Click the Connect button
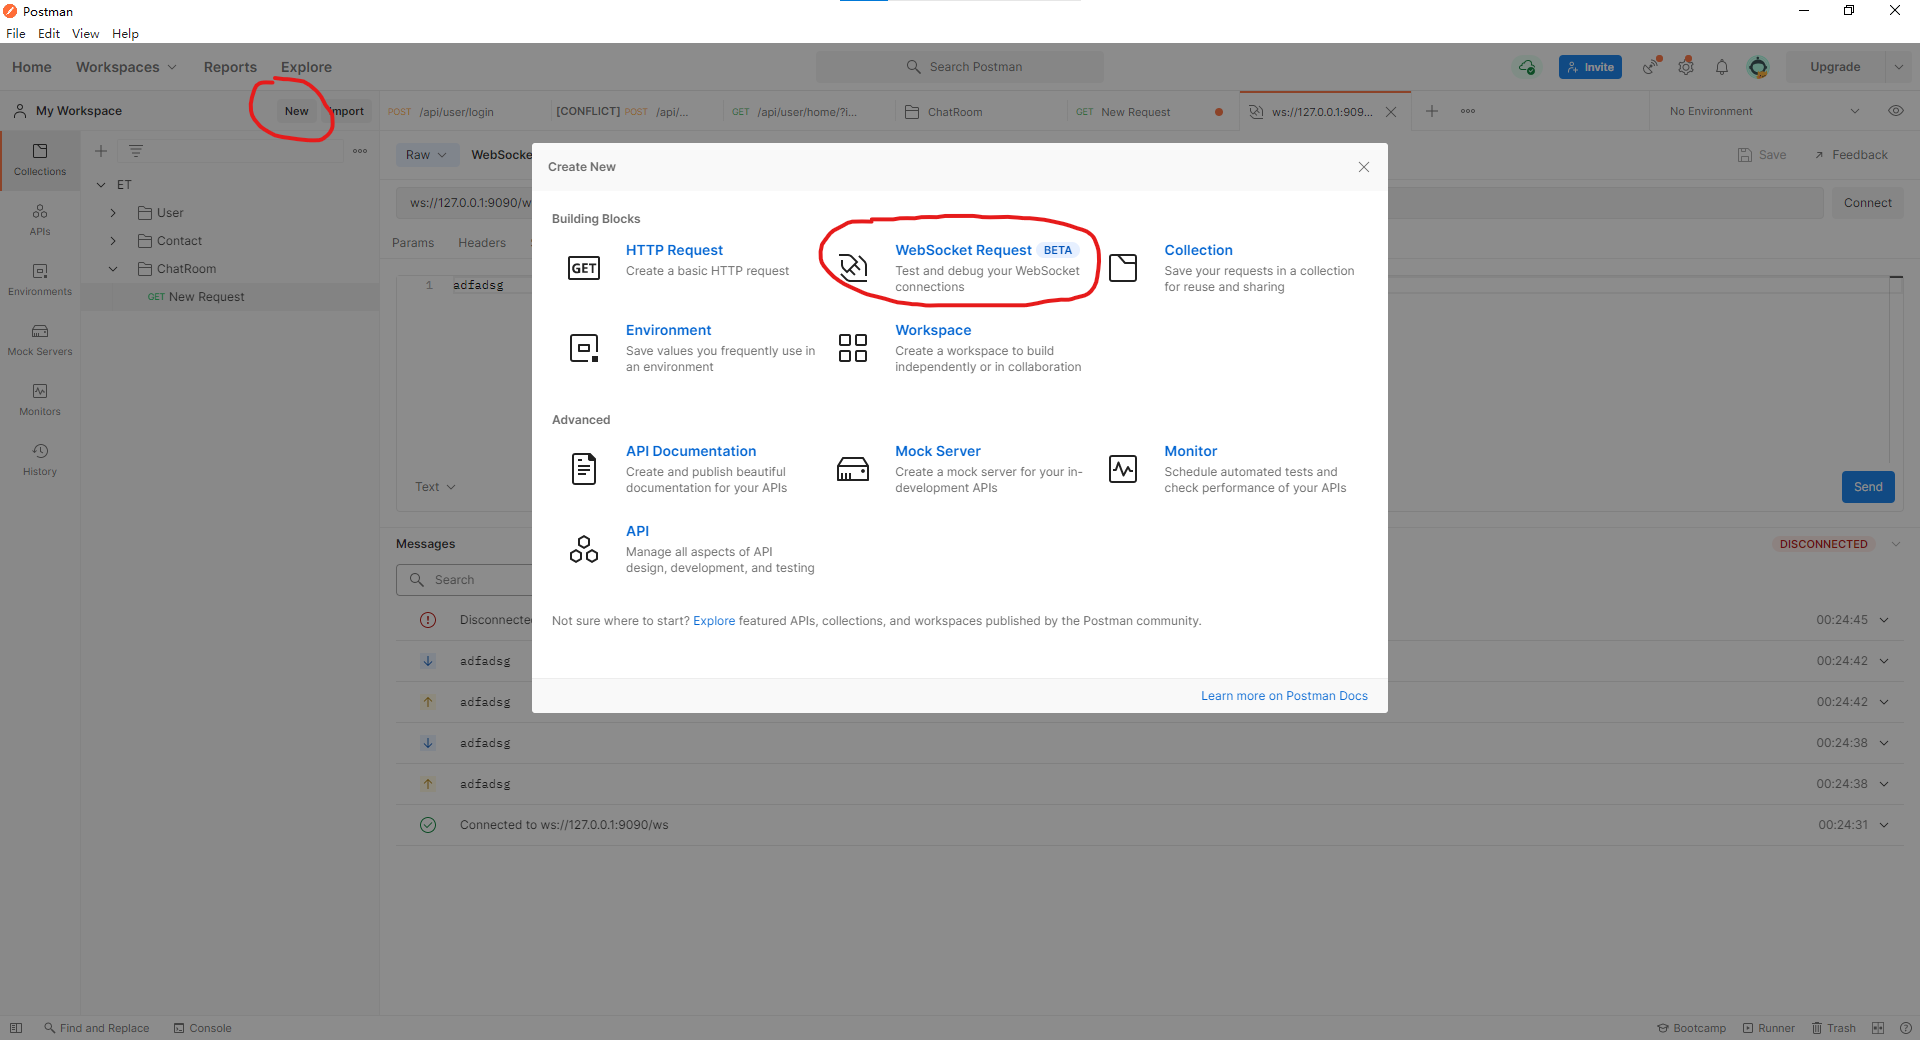 (1867, 203)
